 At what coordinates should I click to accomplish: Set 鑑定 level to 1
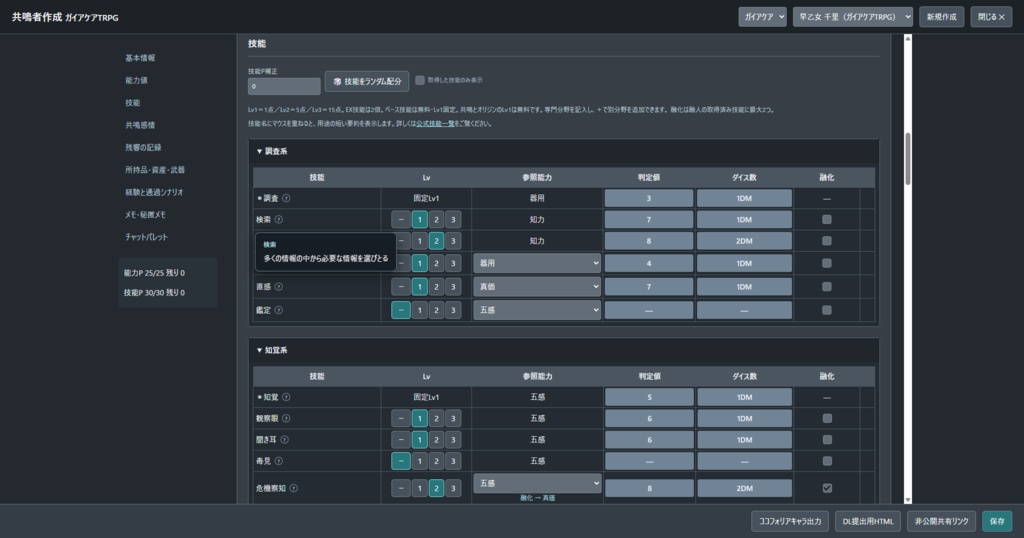(419, 310)
